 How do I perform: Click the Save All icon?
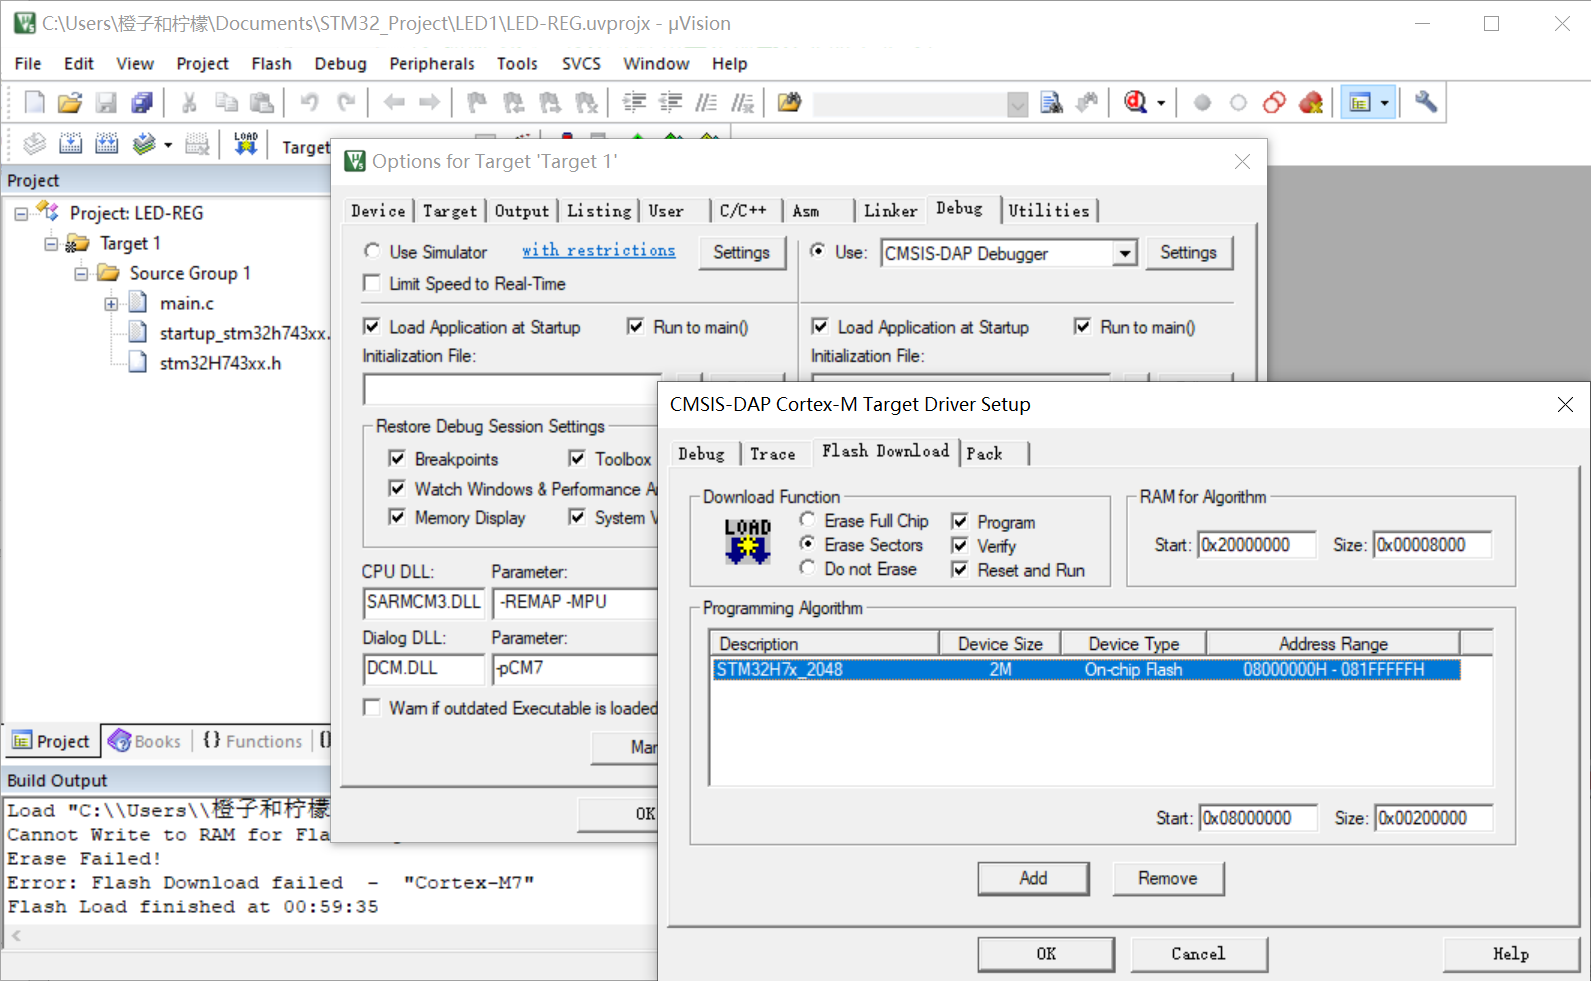(142, 102)
